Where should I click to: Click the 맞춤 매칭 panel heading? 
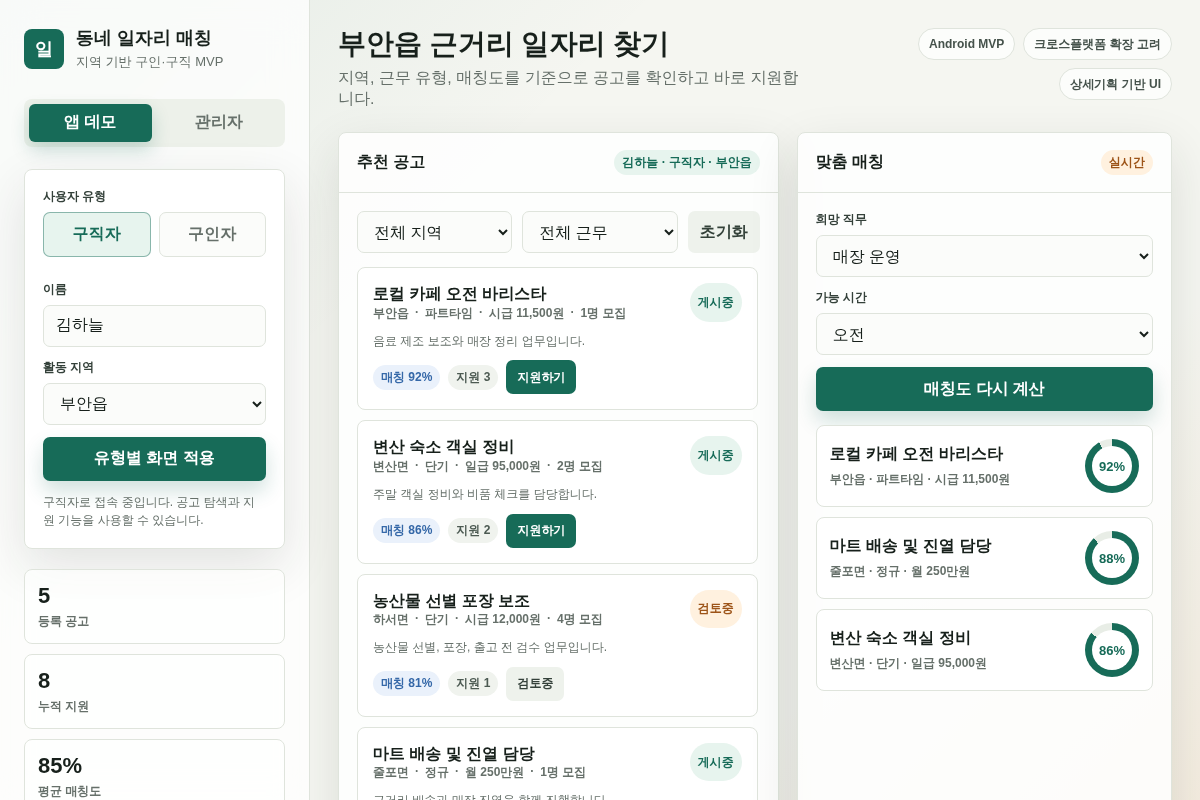pyautogui.click(x=850, y=162)
